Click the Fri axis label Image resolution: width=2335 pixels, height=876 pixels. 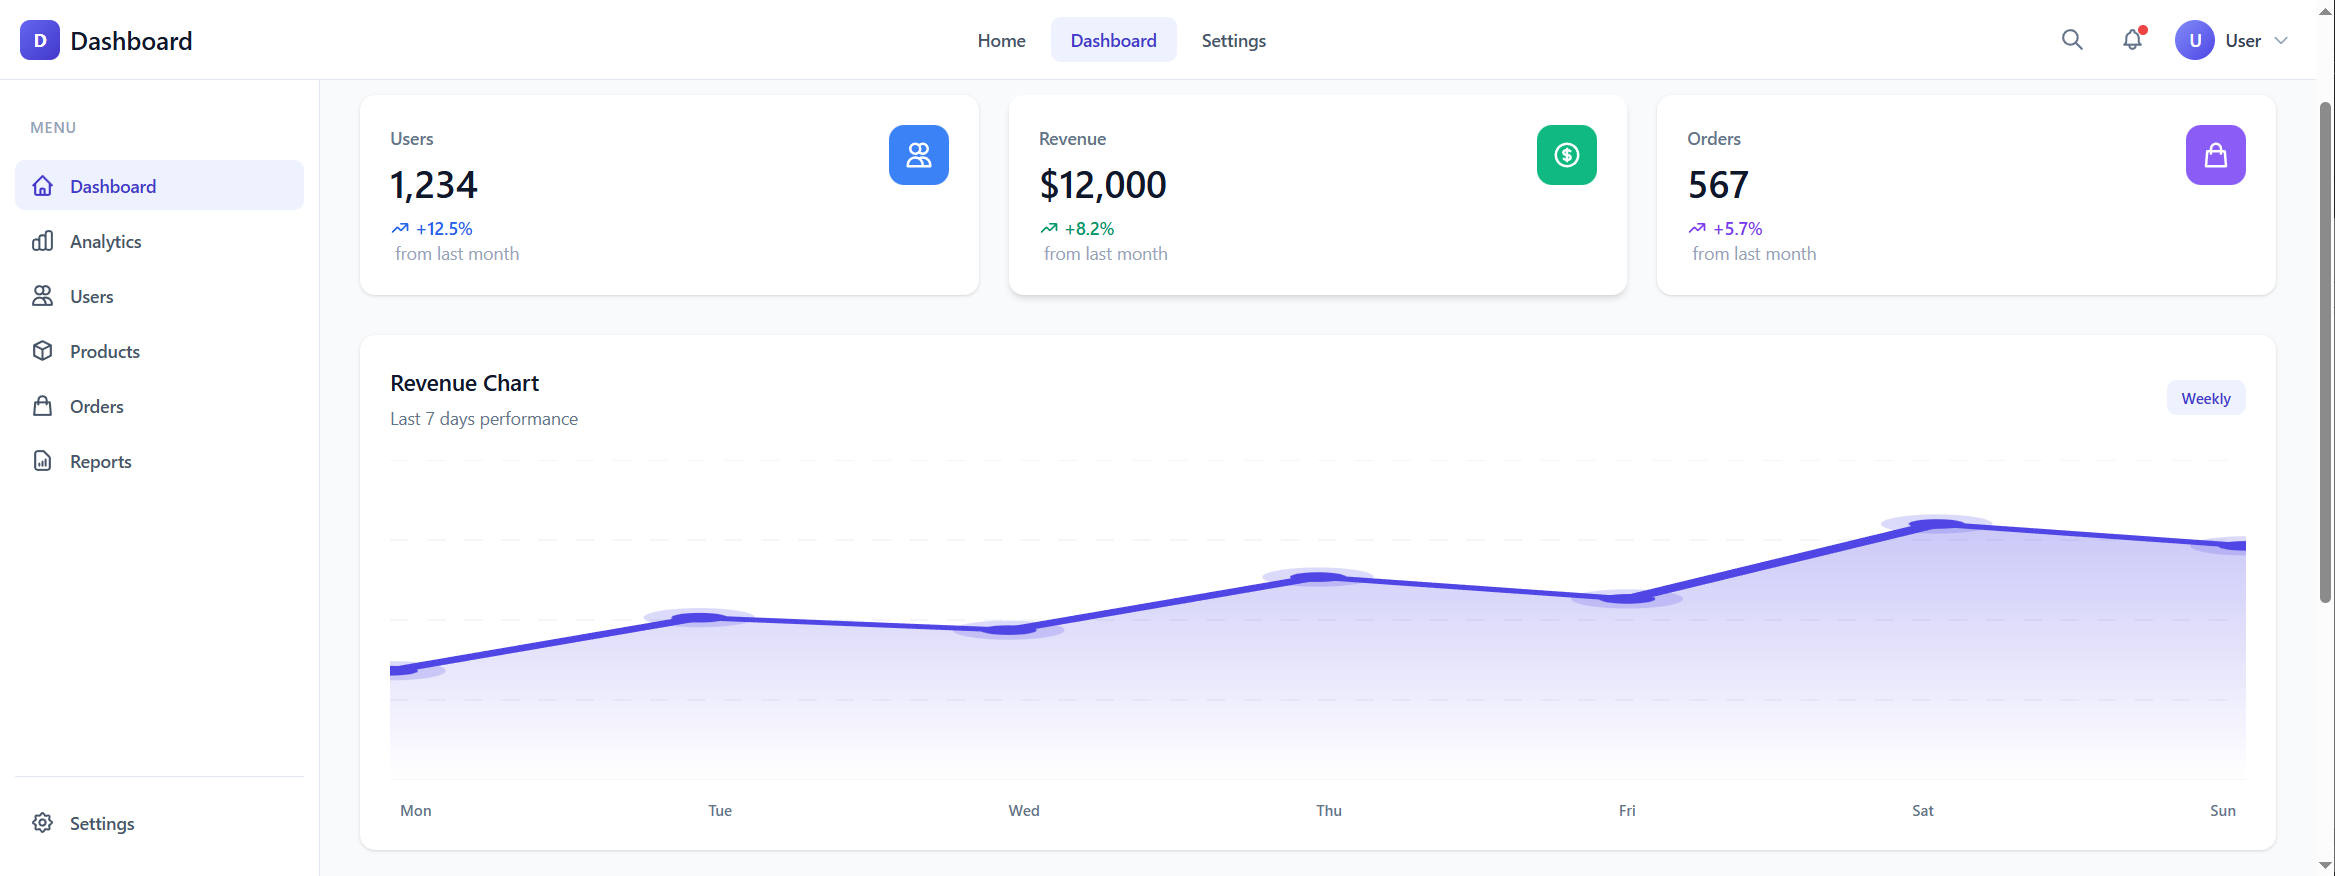[x=1627, y=811]
